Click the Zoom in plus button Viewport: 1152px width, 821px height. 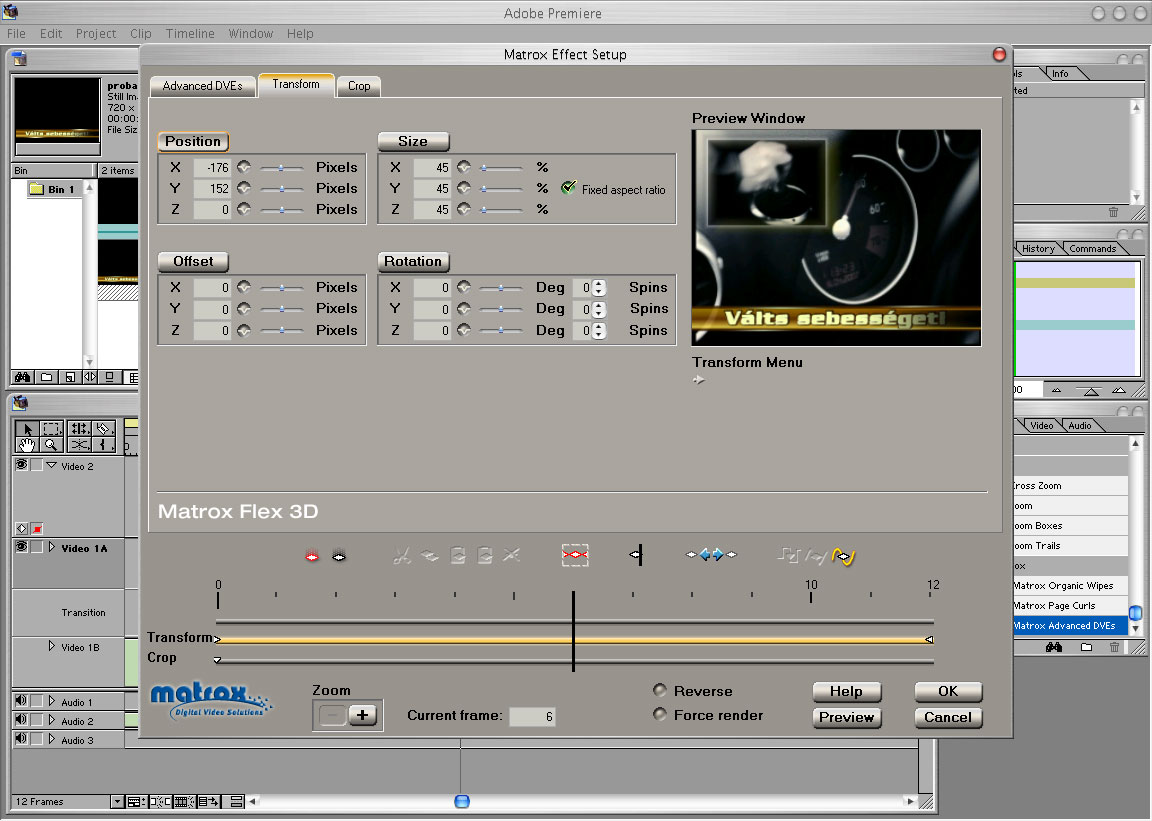click(x=362, y=715)
